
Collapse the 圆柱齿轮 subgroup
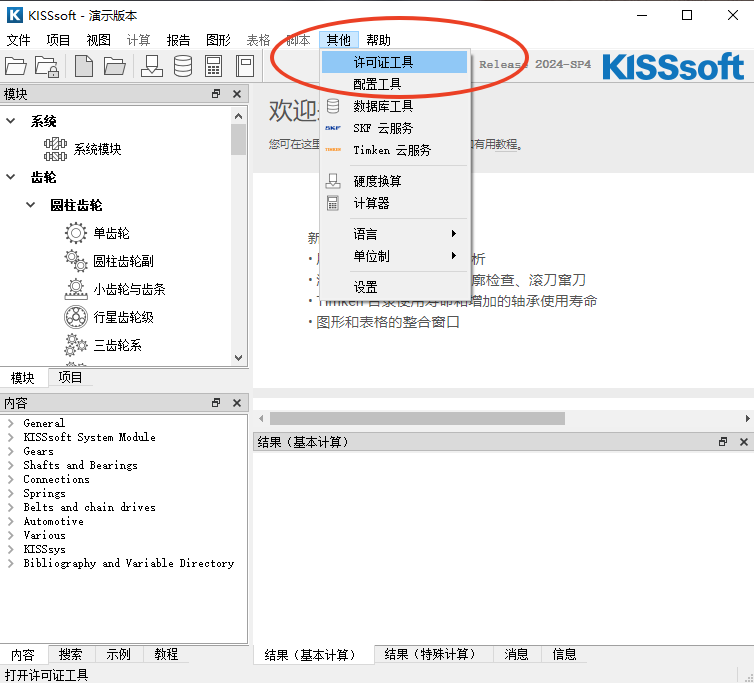[x=30, y=205]
